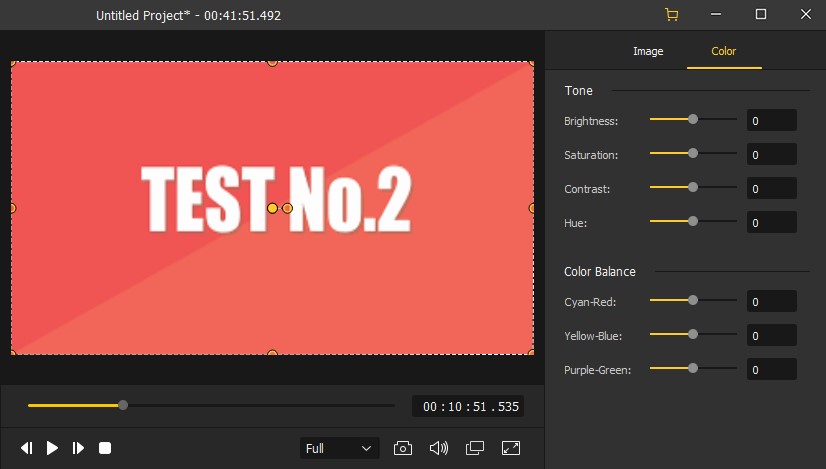Take a snapshot with the camera icon

coord(403,448)
